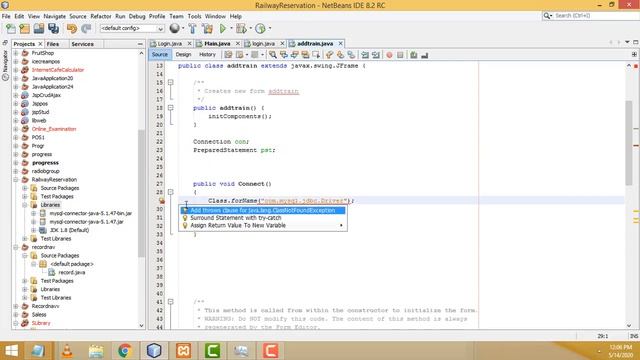Click the Start Macro Recording red circle icon
640x360 pixels.
389,55
